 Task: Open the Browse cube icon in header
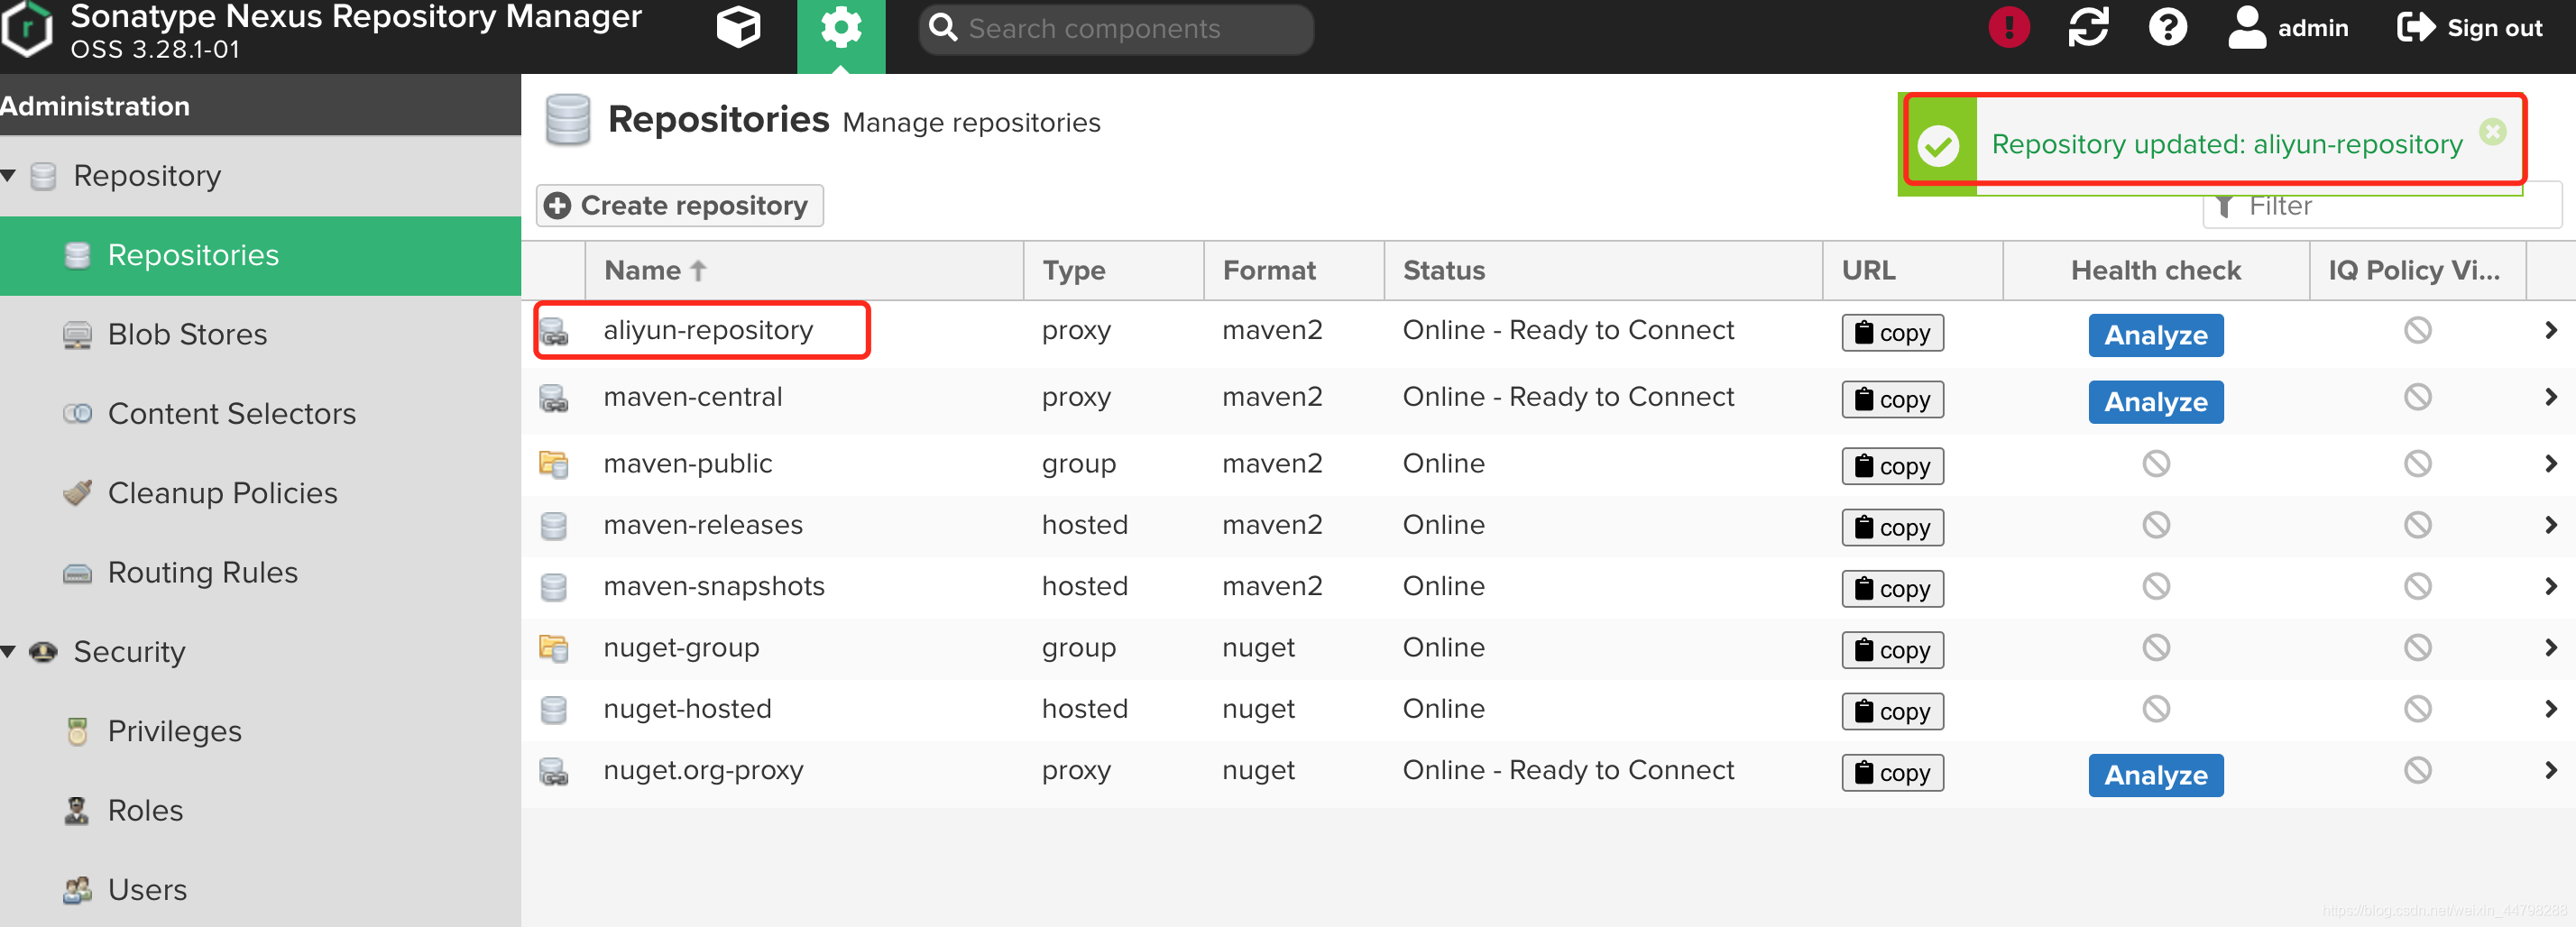[x=738, y=28]
